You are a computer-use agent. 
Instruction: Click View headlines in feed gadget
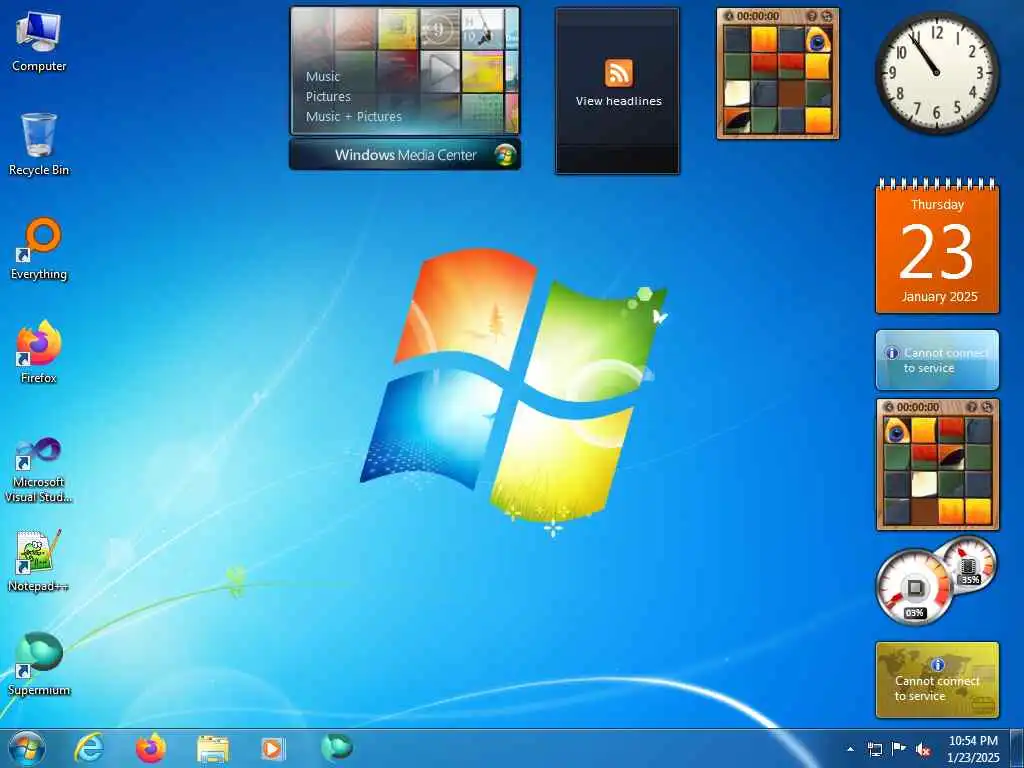pyautogui.click(x=618, y=101)
